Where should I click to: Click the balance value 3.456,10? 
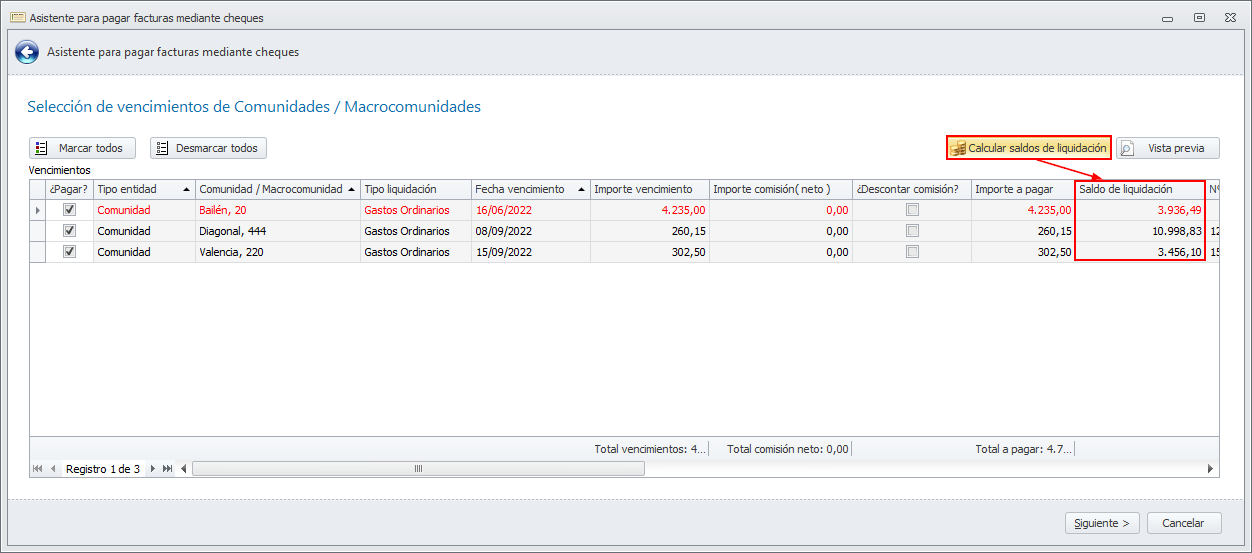[x=1179, y=252]
